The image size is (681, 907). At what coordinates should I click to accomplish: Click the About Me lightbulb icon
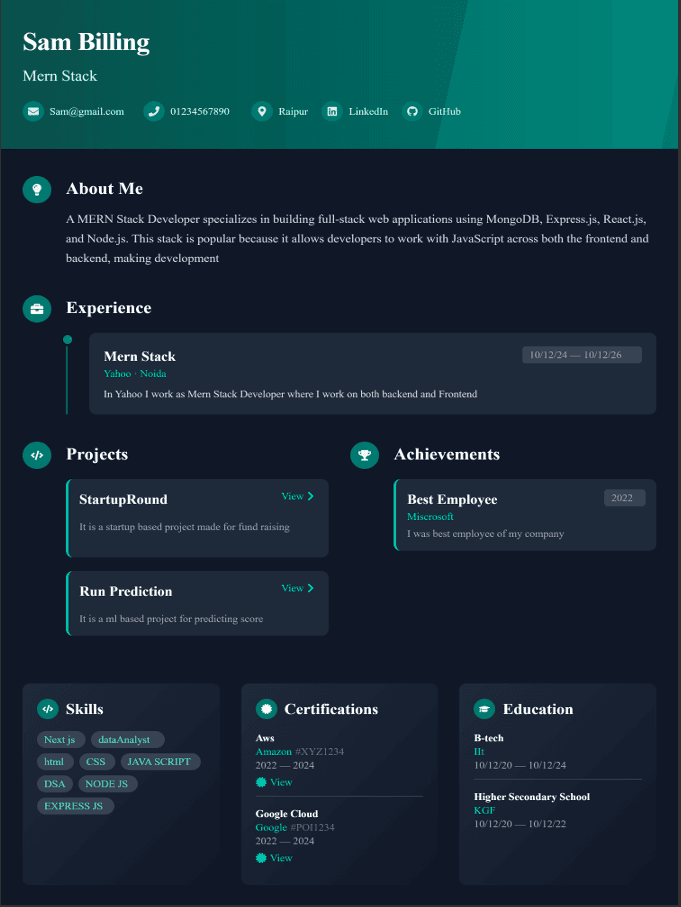point(37,189)
